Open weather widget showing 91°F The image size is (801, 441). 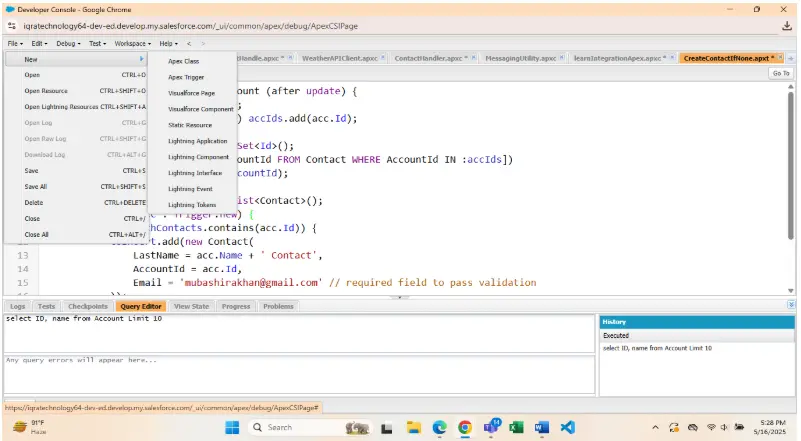click(29, 427)
